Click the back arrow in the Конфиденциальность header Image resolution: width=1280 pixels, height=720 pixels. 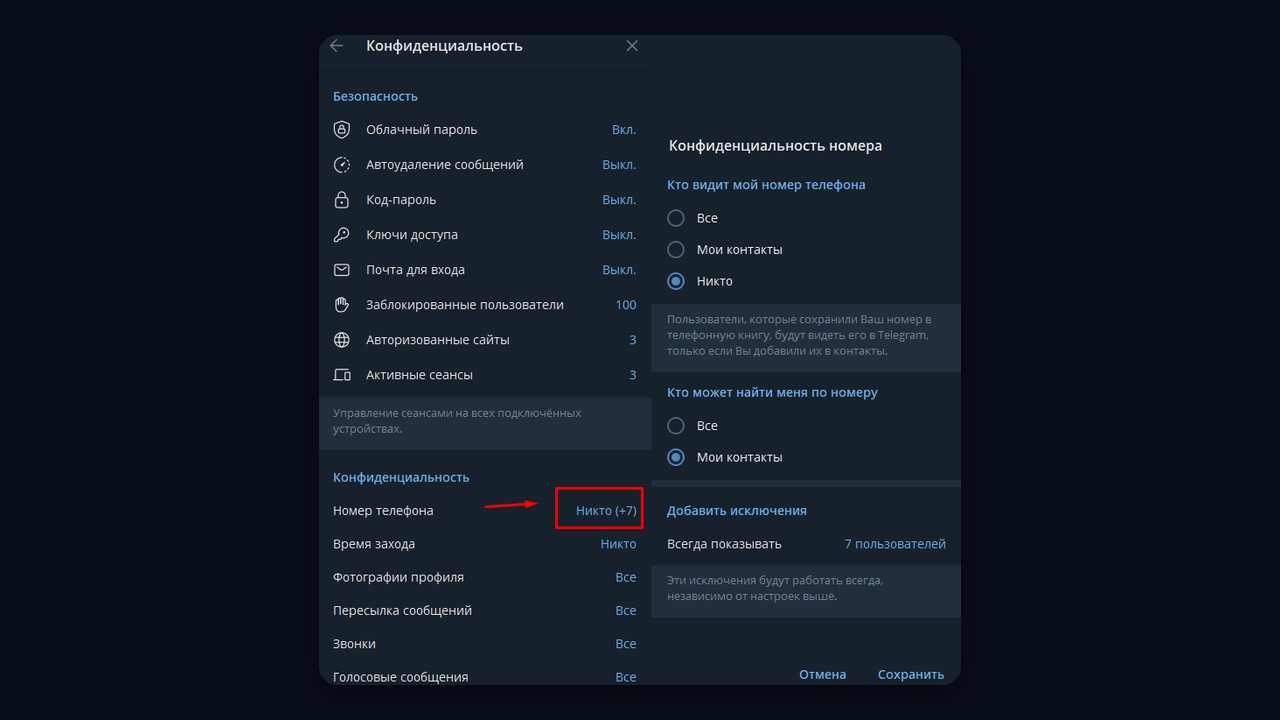point(336,46)
